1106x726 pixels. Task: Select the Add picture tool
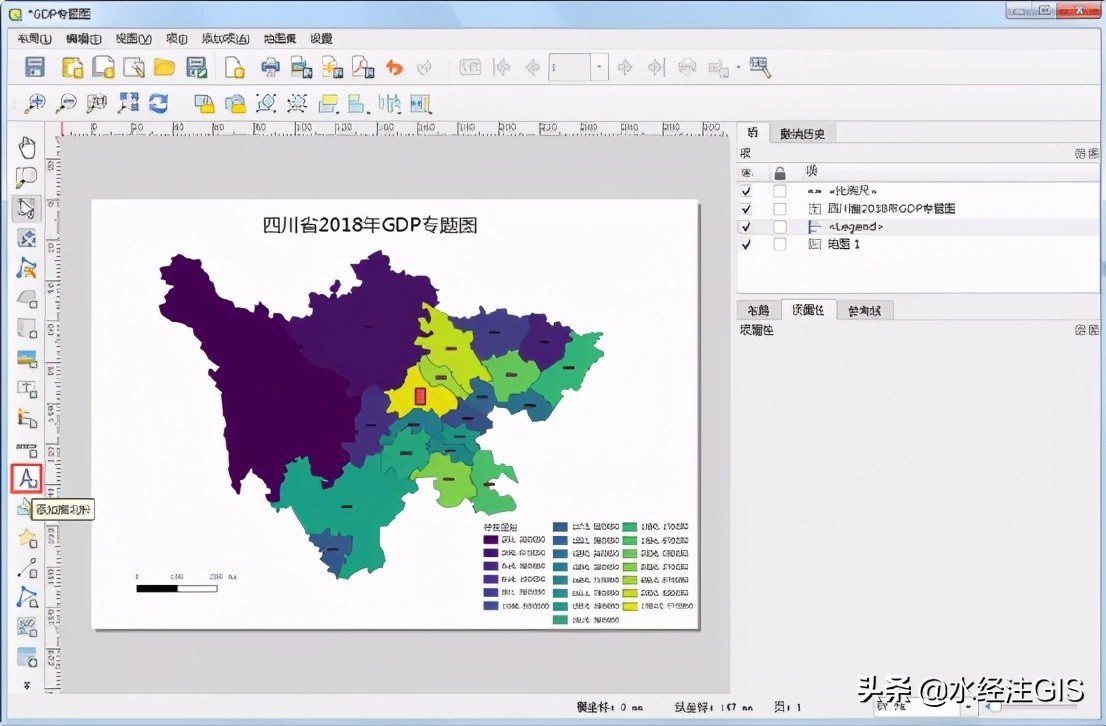coord(27,358)
